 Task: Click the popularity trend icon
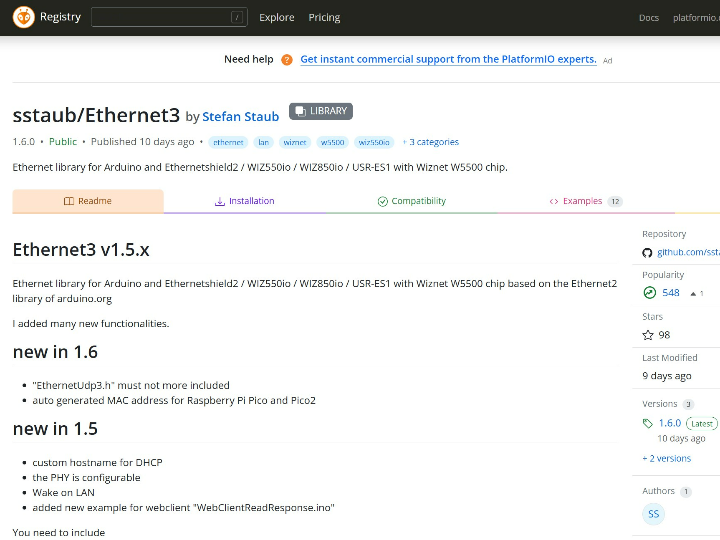(649, 293)
